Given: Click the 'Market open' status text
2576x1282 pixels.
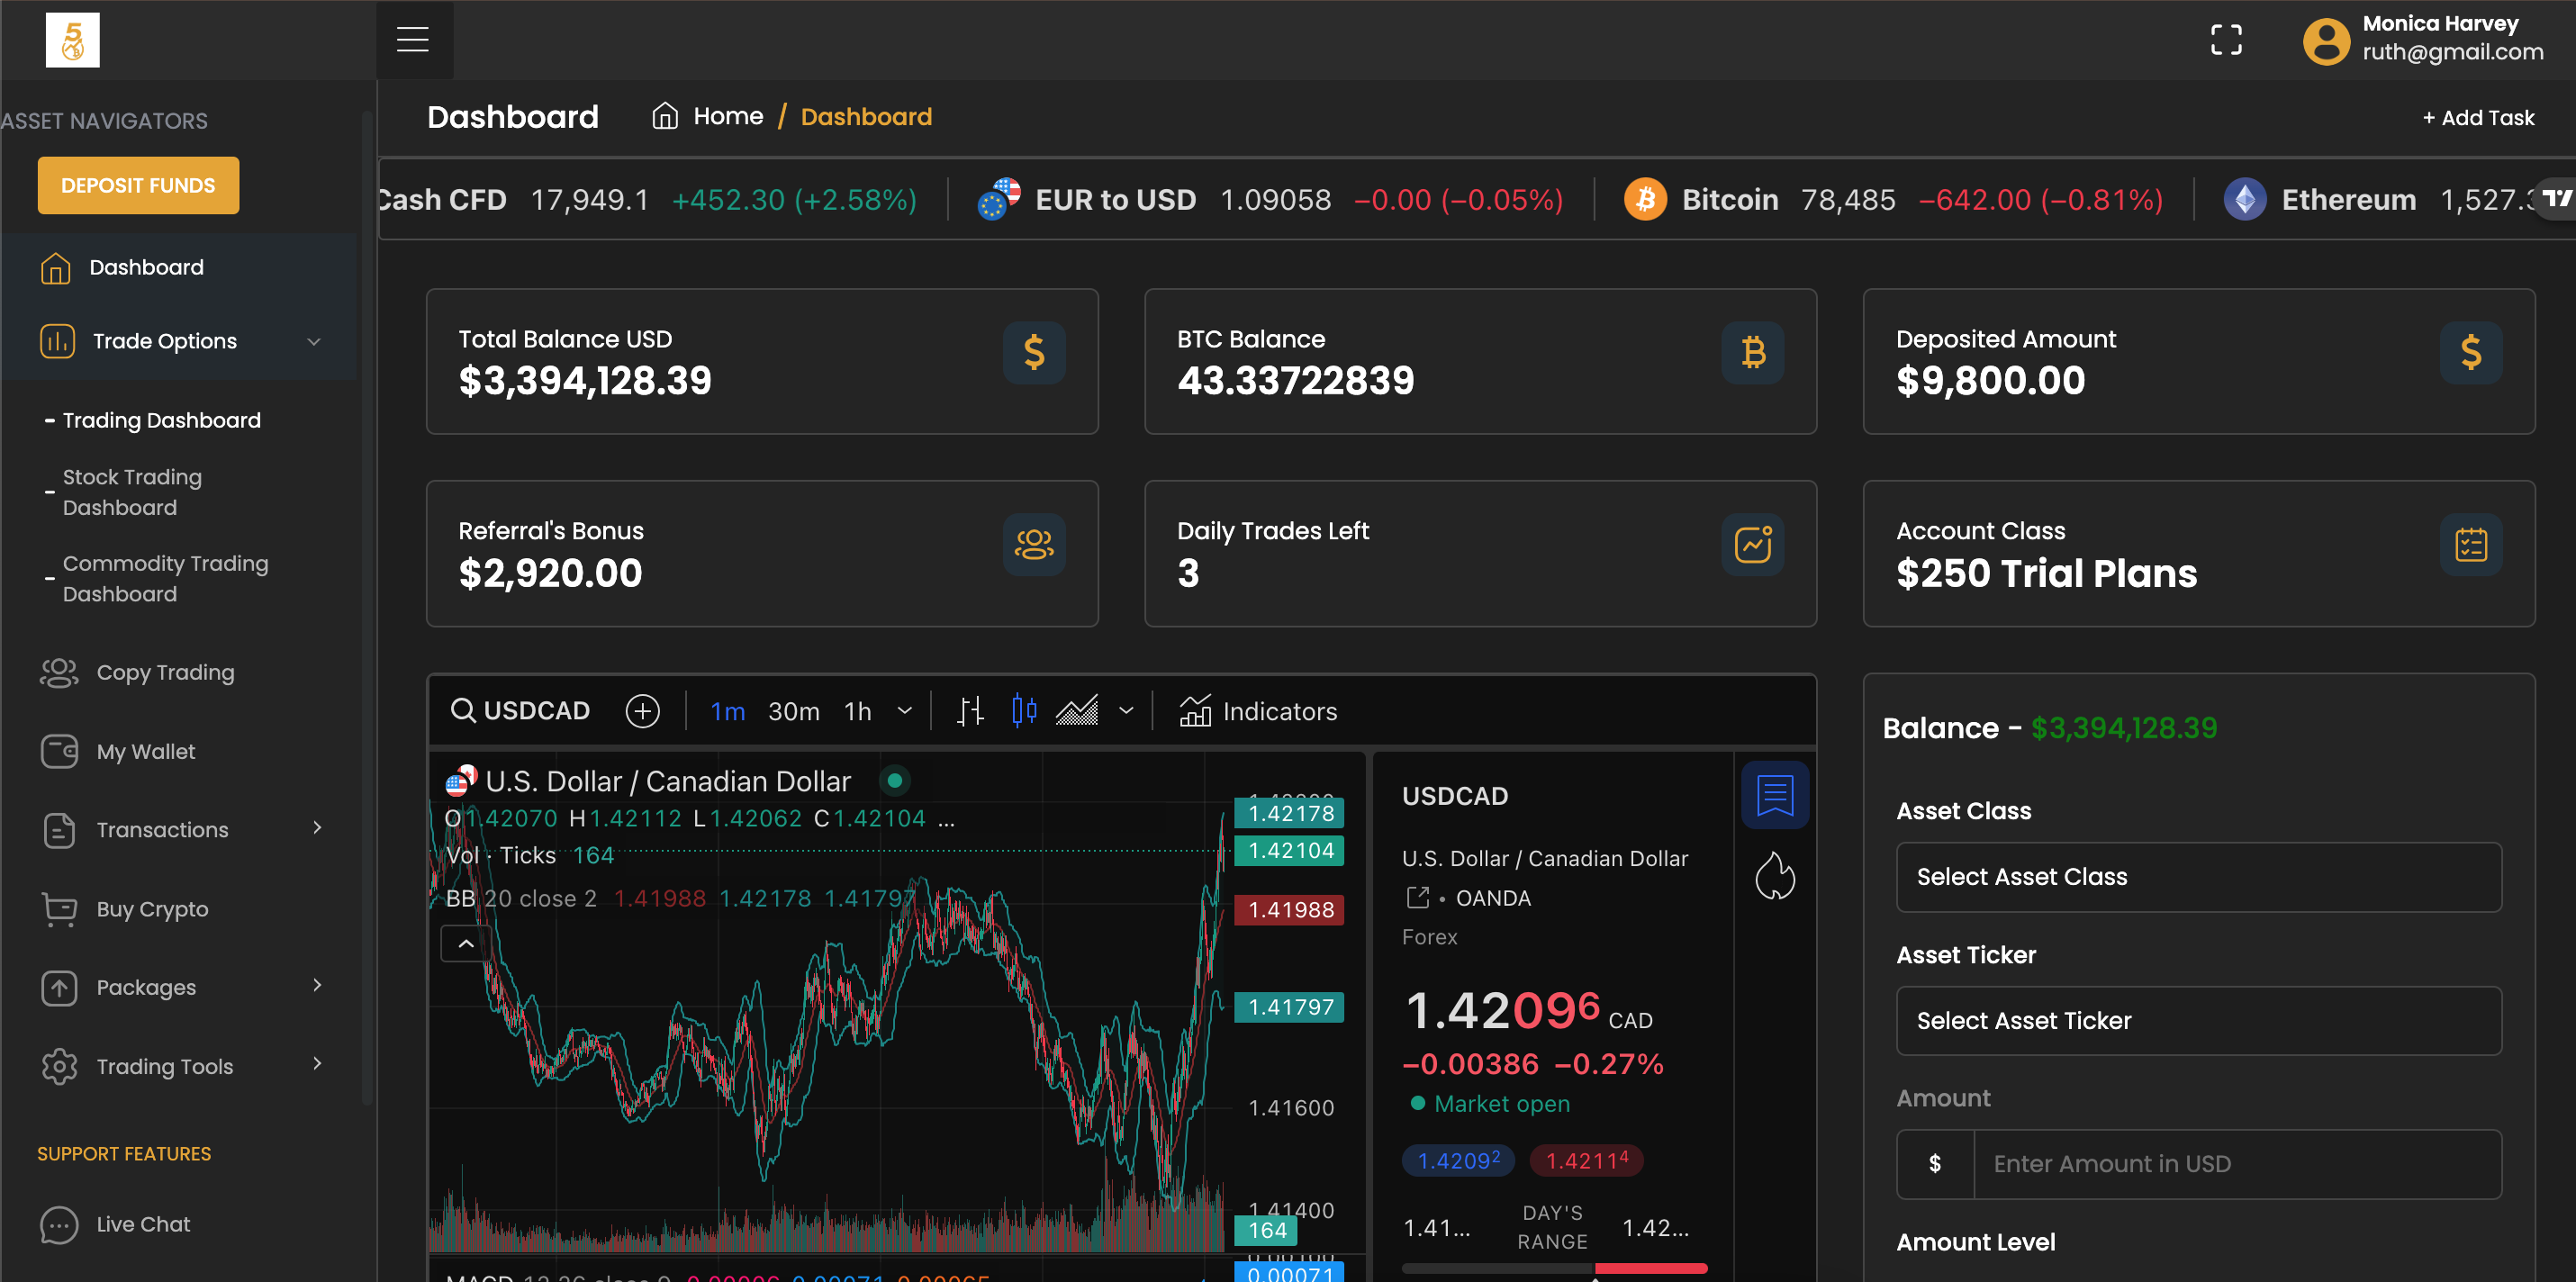Looking at the screenshot, I should 1501,1104.
